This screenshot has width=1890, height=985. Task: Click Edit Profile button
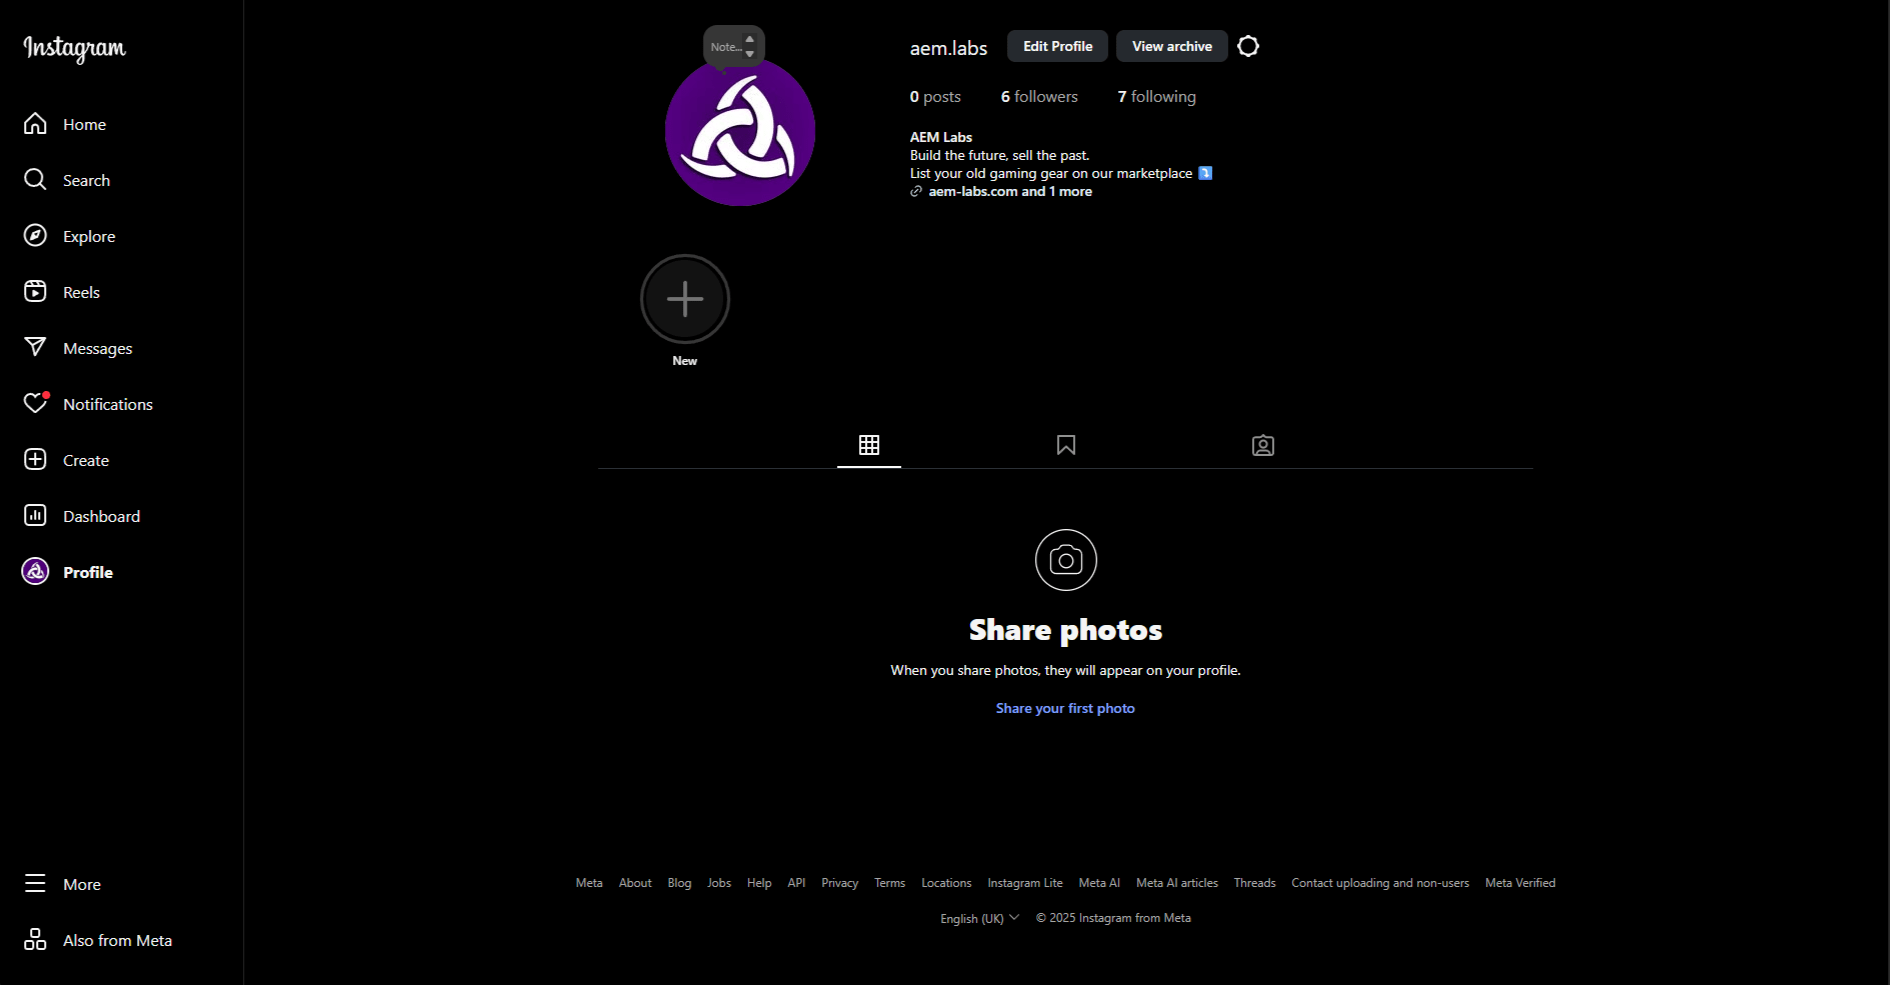[1058, 46]
